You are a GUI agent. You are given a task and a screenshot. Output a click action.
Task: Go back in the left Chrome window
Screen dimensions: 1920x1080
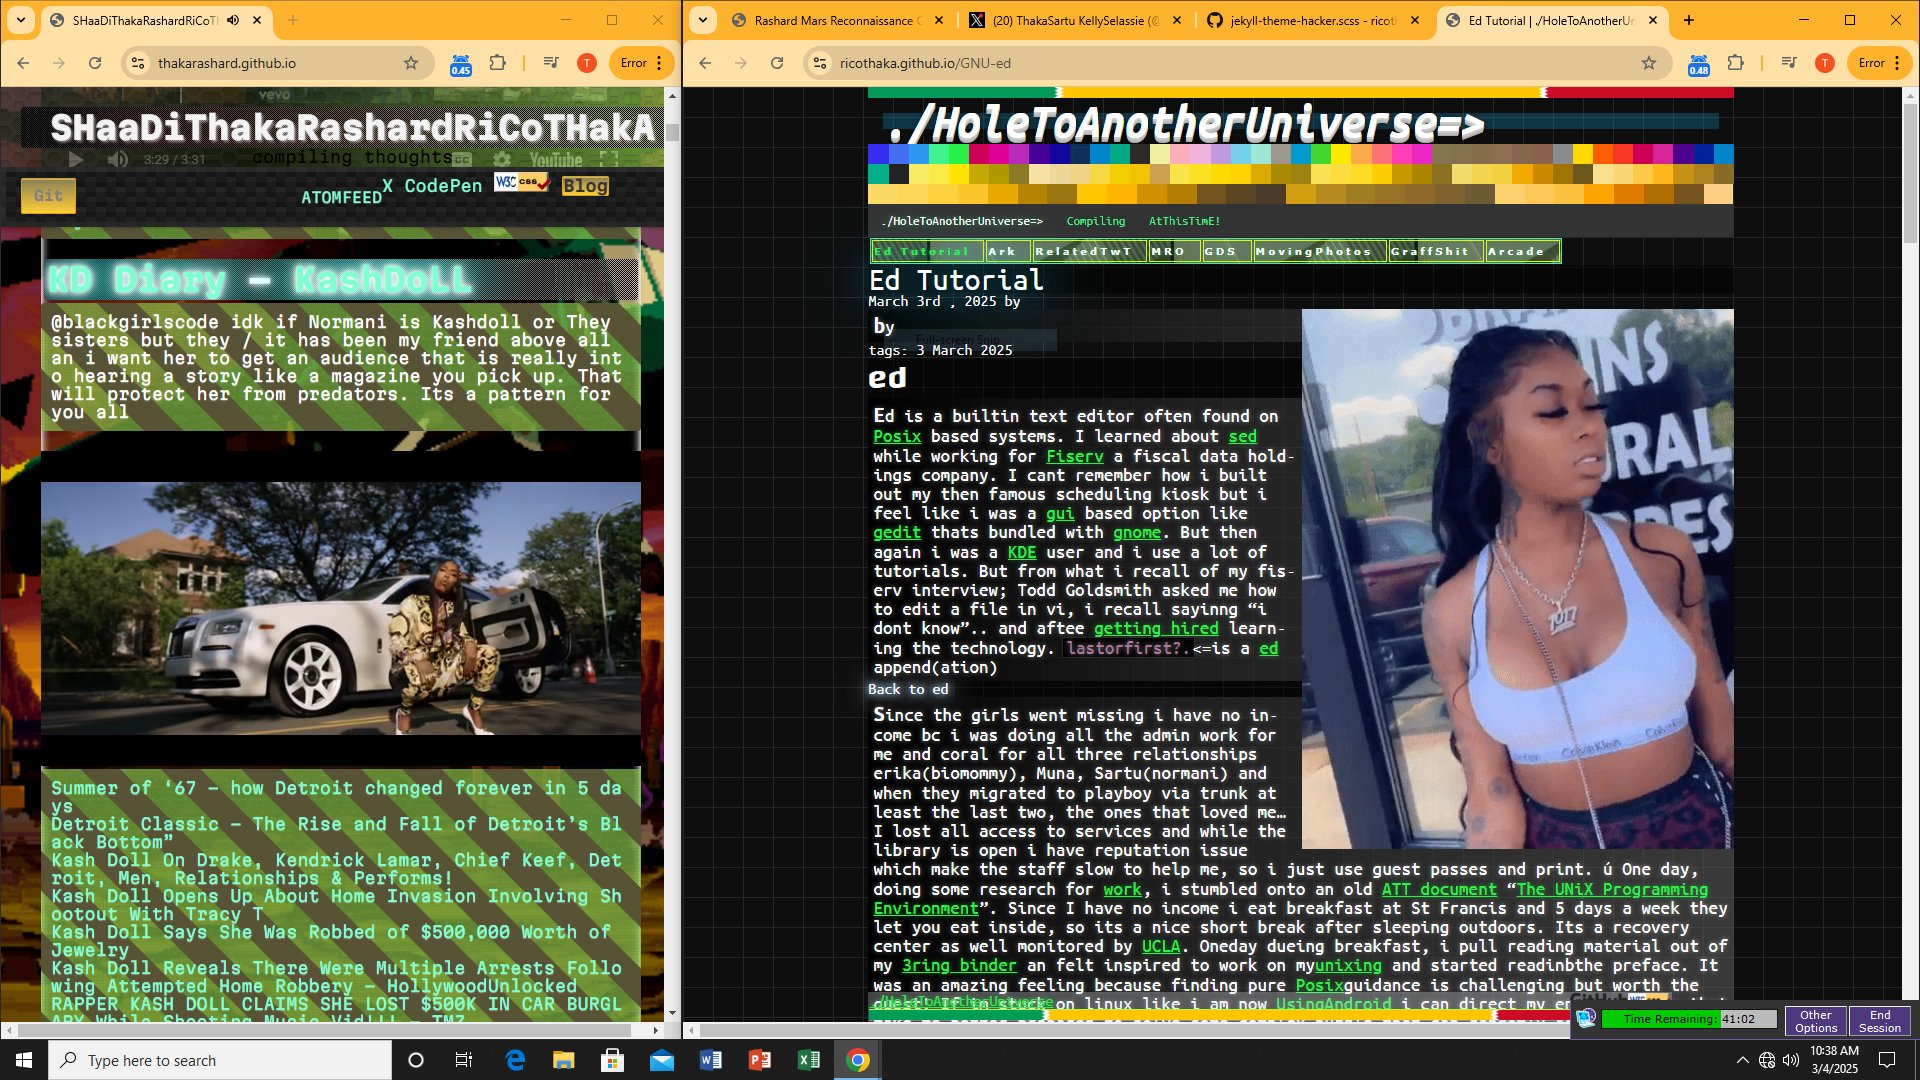[23, 63]
